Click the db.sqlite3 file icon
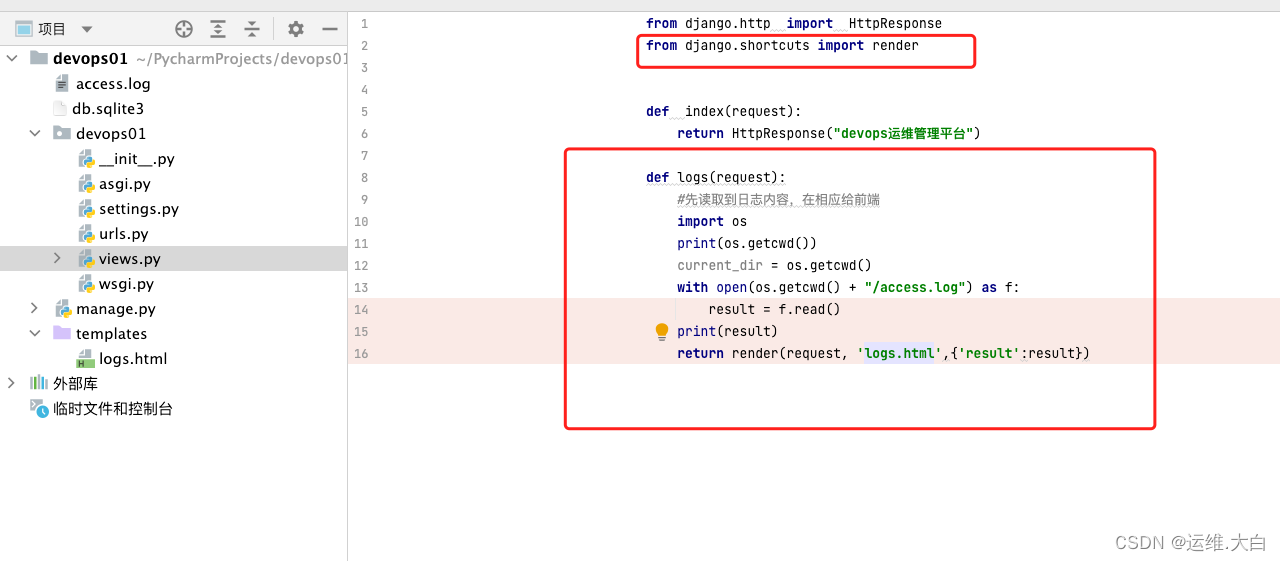 pyautogui.click(x=60, y=109)
